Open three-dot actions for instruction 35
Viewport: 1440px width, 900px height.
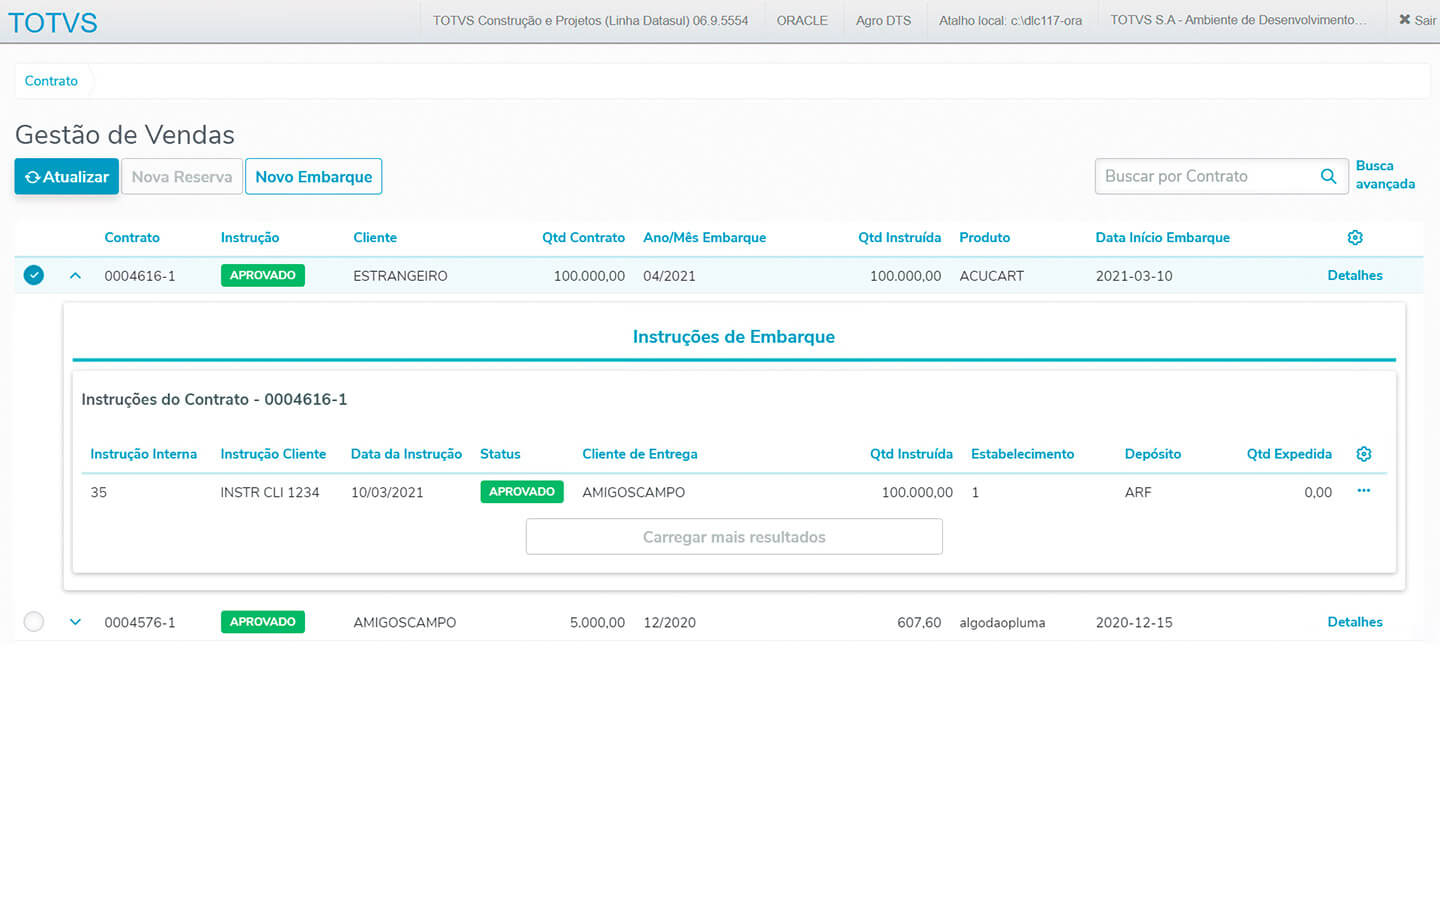tap(1363, 491)
